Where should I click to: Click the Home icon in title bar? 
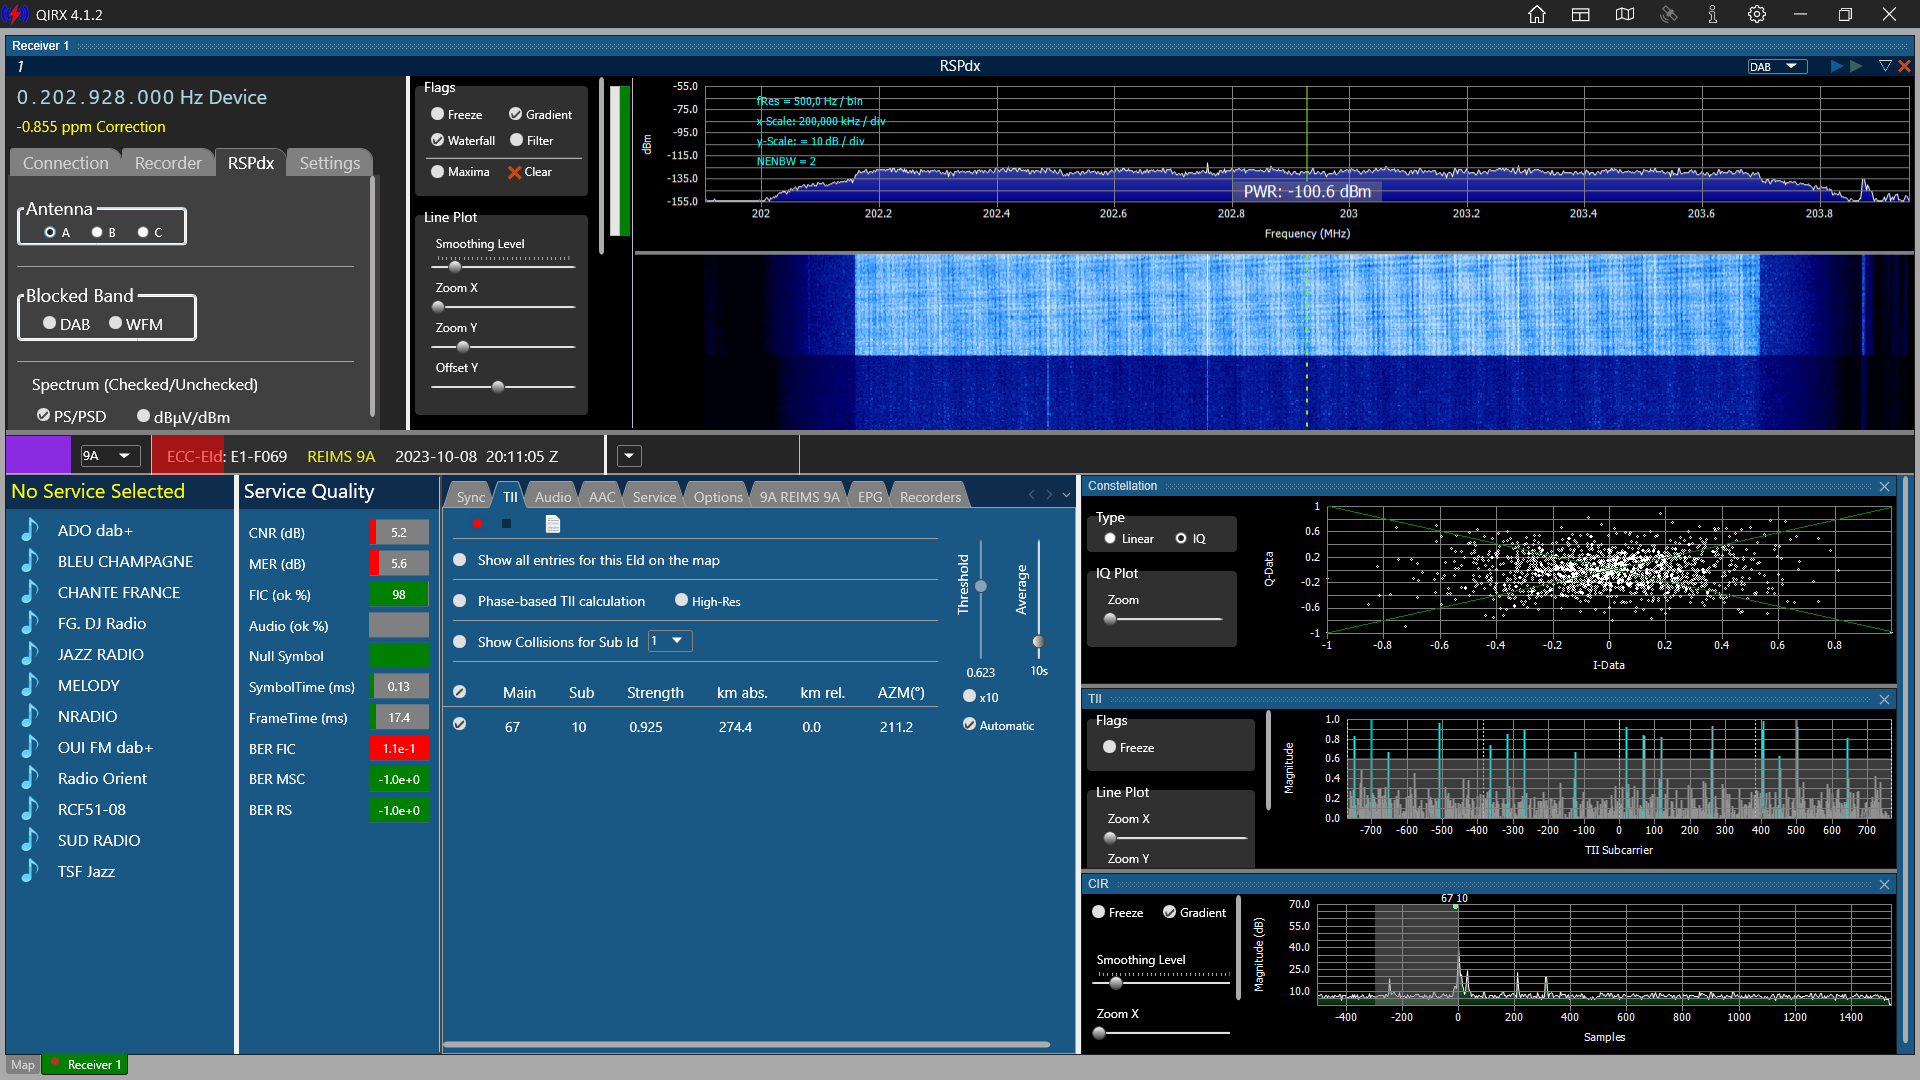(x=1537, y=15)
